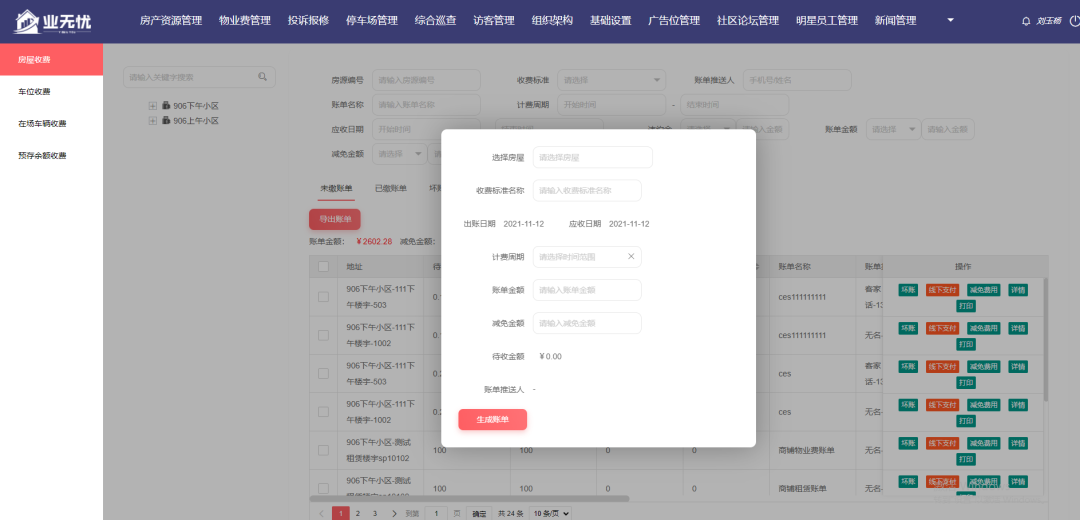Click the 操作 column vertical scrollbar
The height and width of the screenshot is (520, 1080).
[x=1046, y=339]
